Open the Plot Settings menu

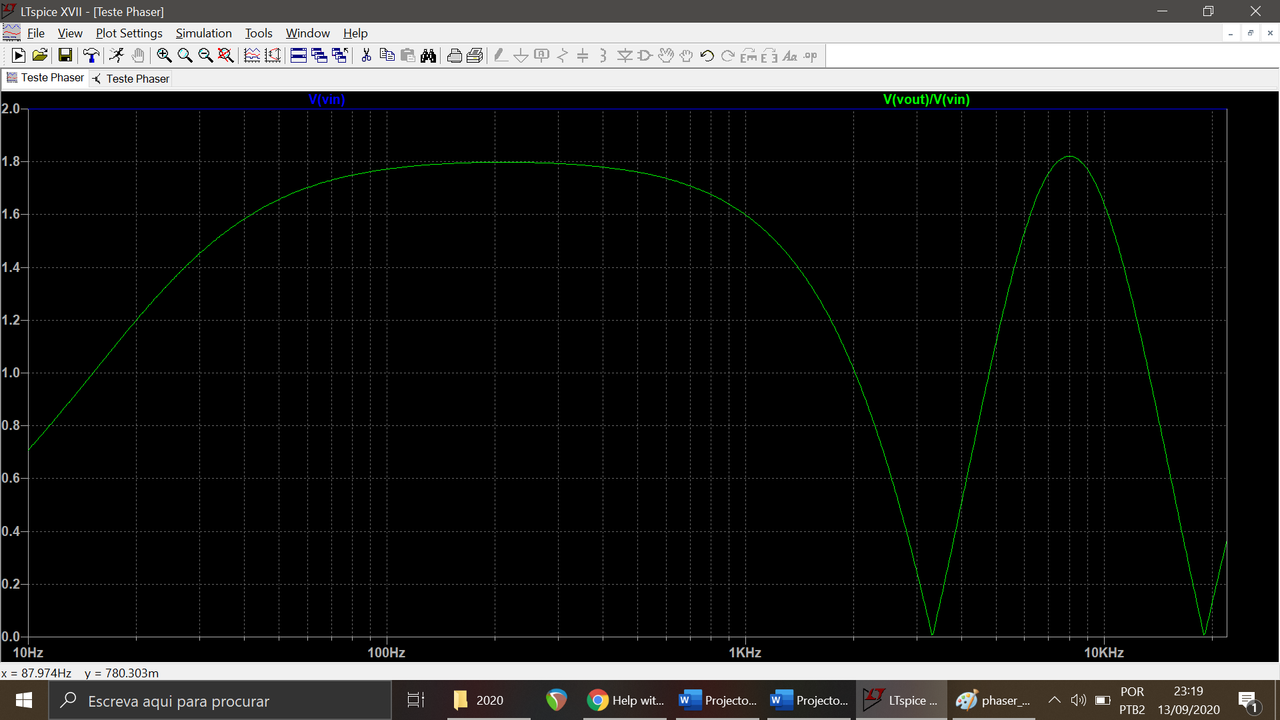[x=129, y=33]
